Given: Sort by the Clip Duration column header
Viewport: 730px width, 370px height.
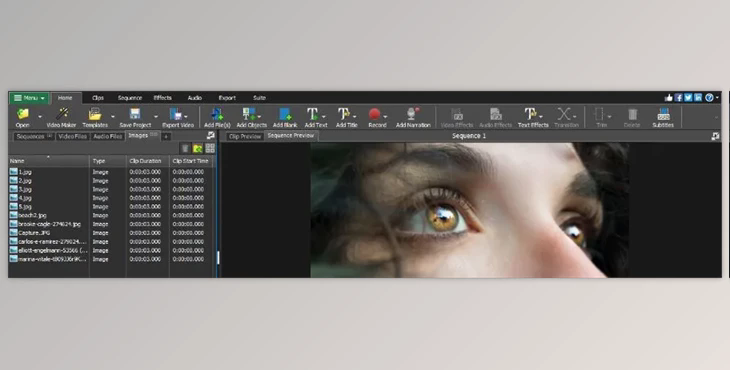Looking at the screenshot, I should pyautogui.click(x=148, y=161).
